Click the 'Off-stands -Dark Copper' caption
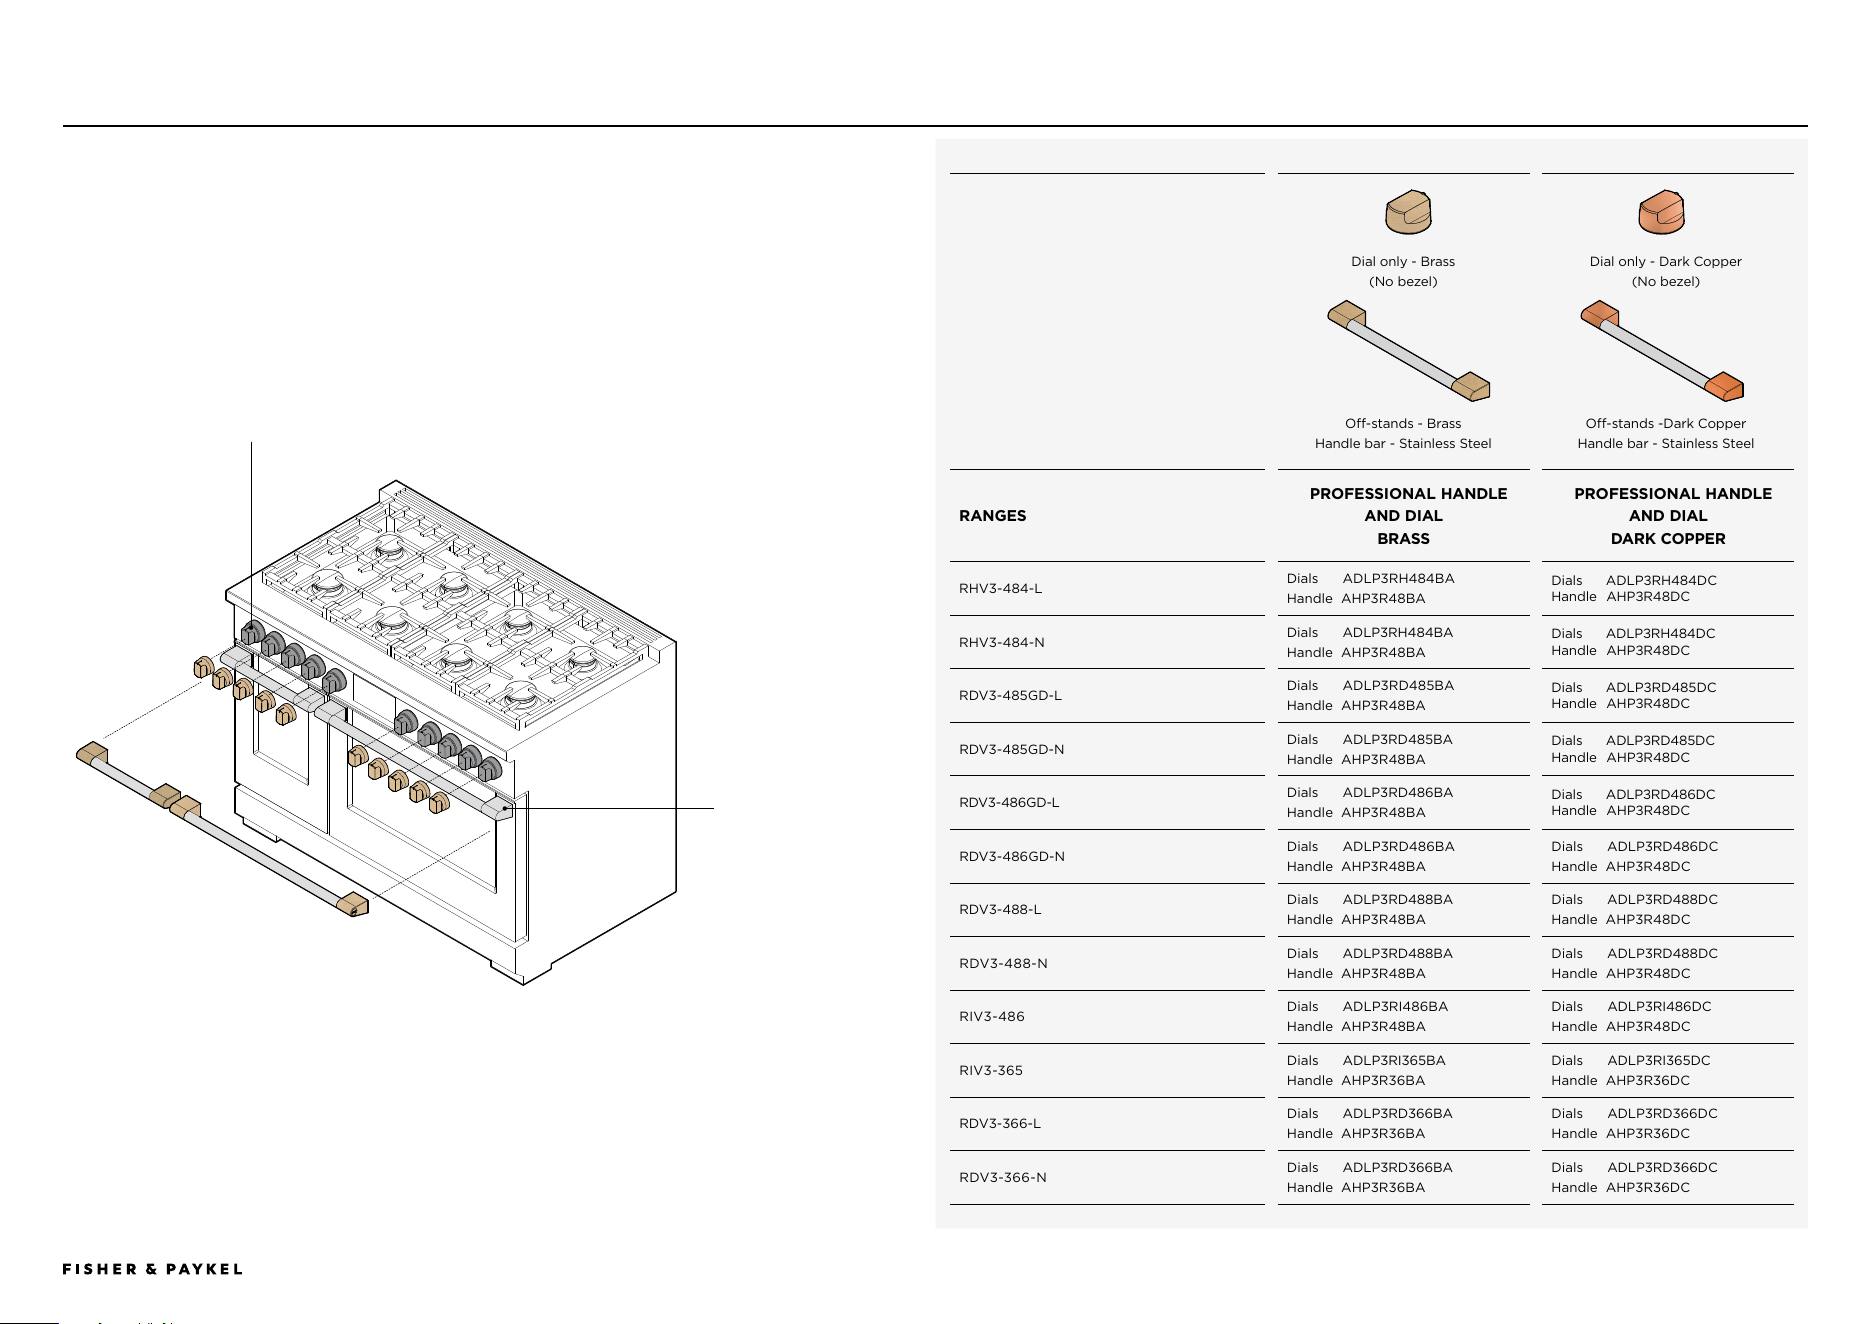This screenshot has width=1872, height=1324. tap(1665, 423)
